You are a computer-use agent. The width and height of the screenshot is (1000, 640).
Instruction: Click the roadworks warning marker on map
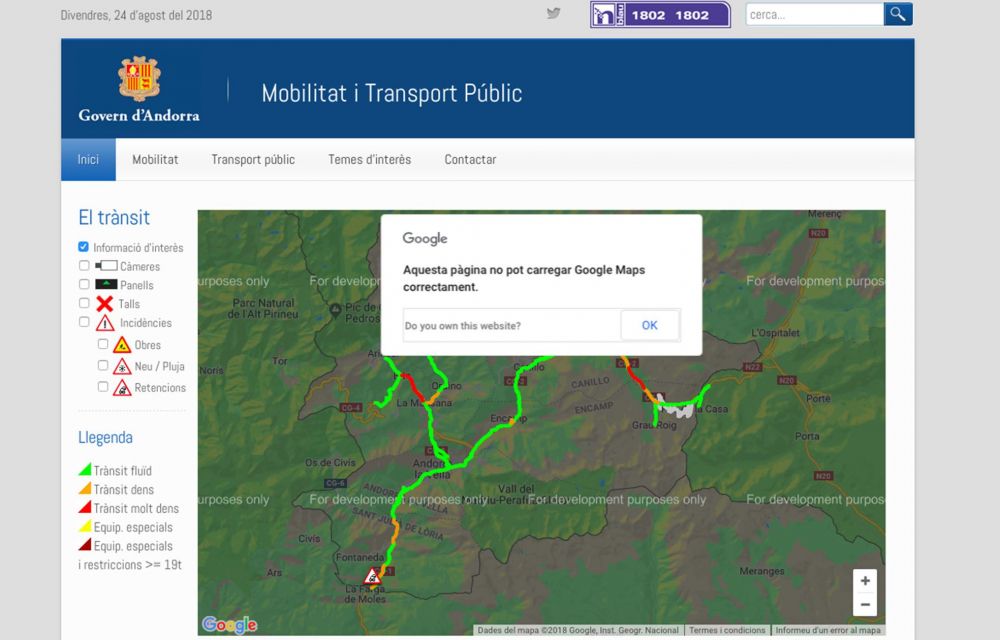point(373,577)
